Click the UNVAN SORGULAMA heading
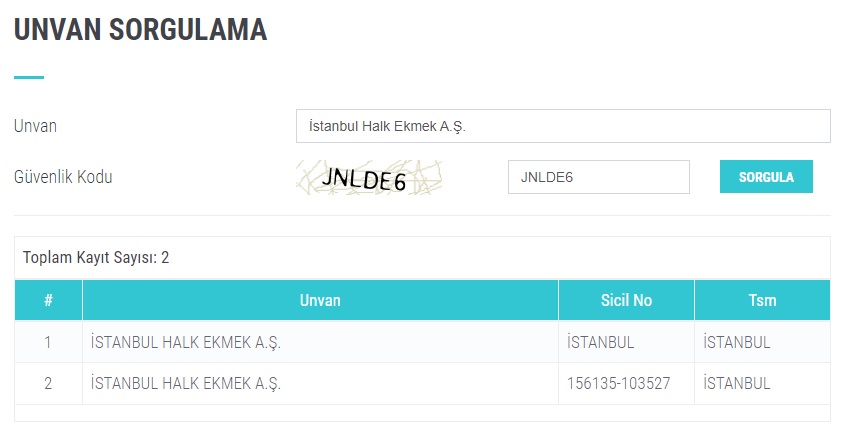Viewport: 856px width, 448px height. pyautogui.click(x=140, y=30)
